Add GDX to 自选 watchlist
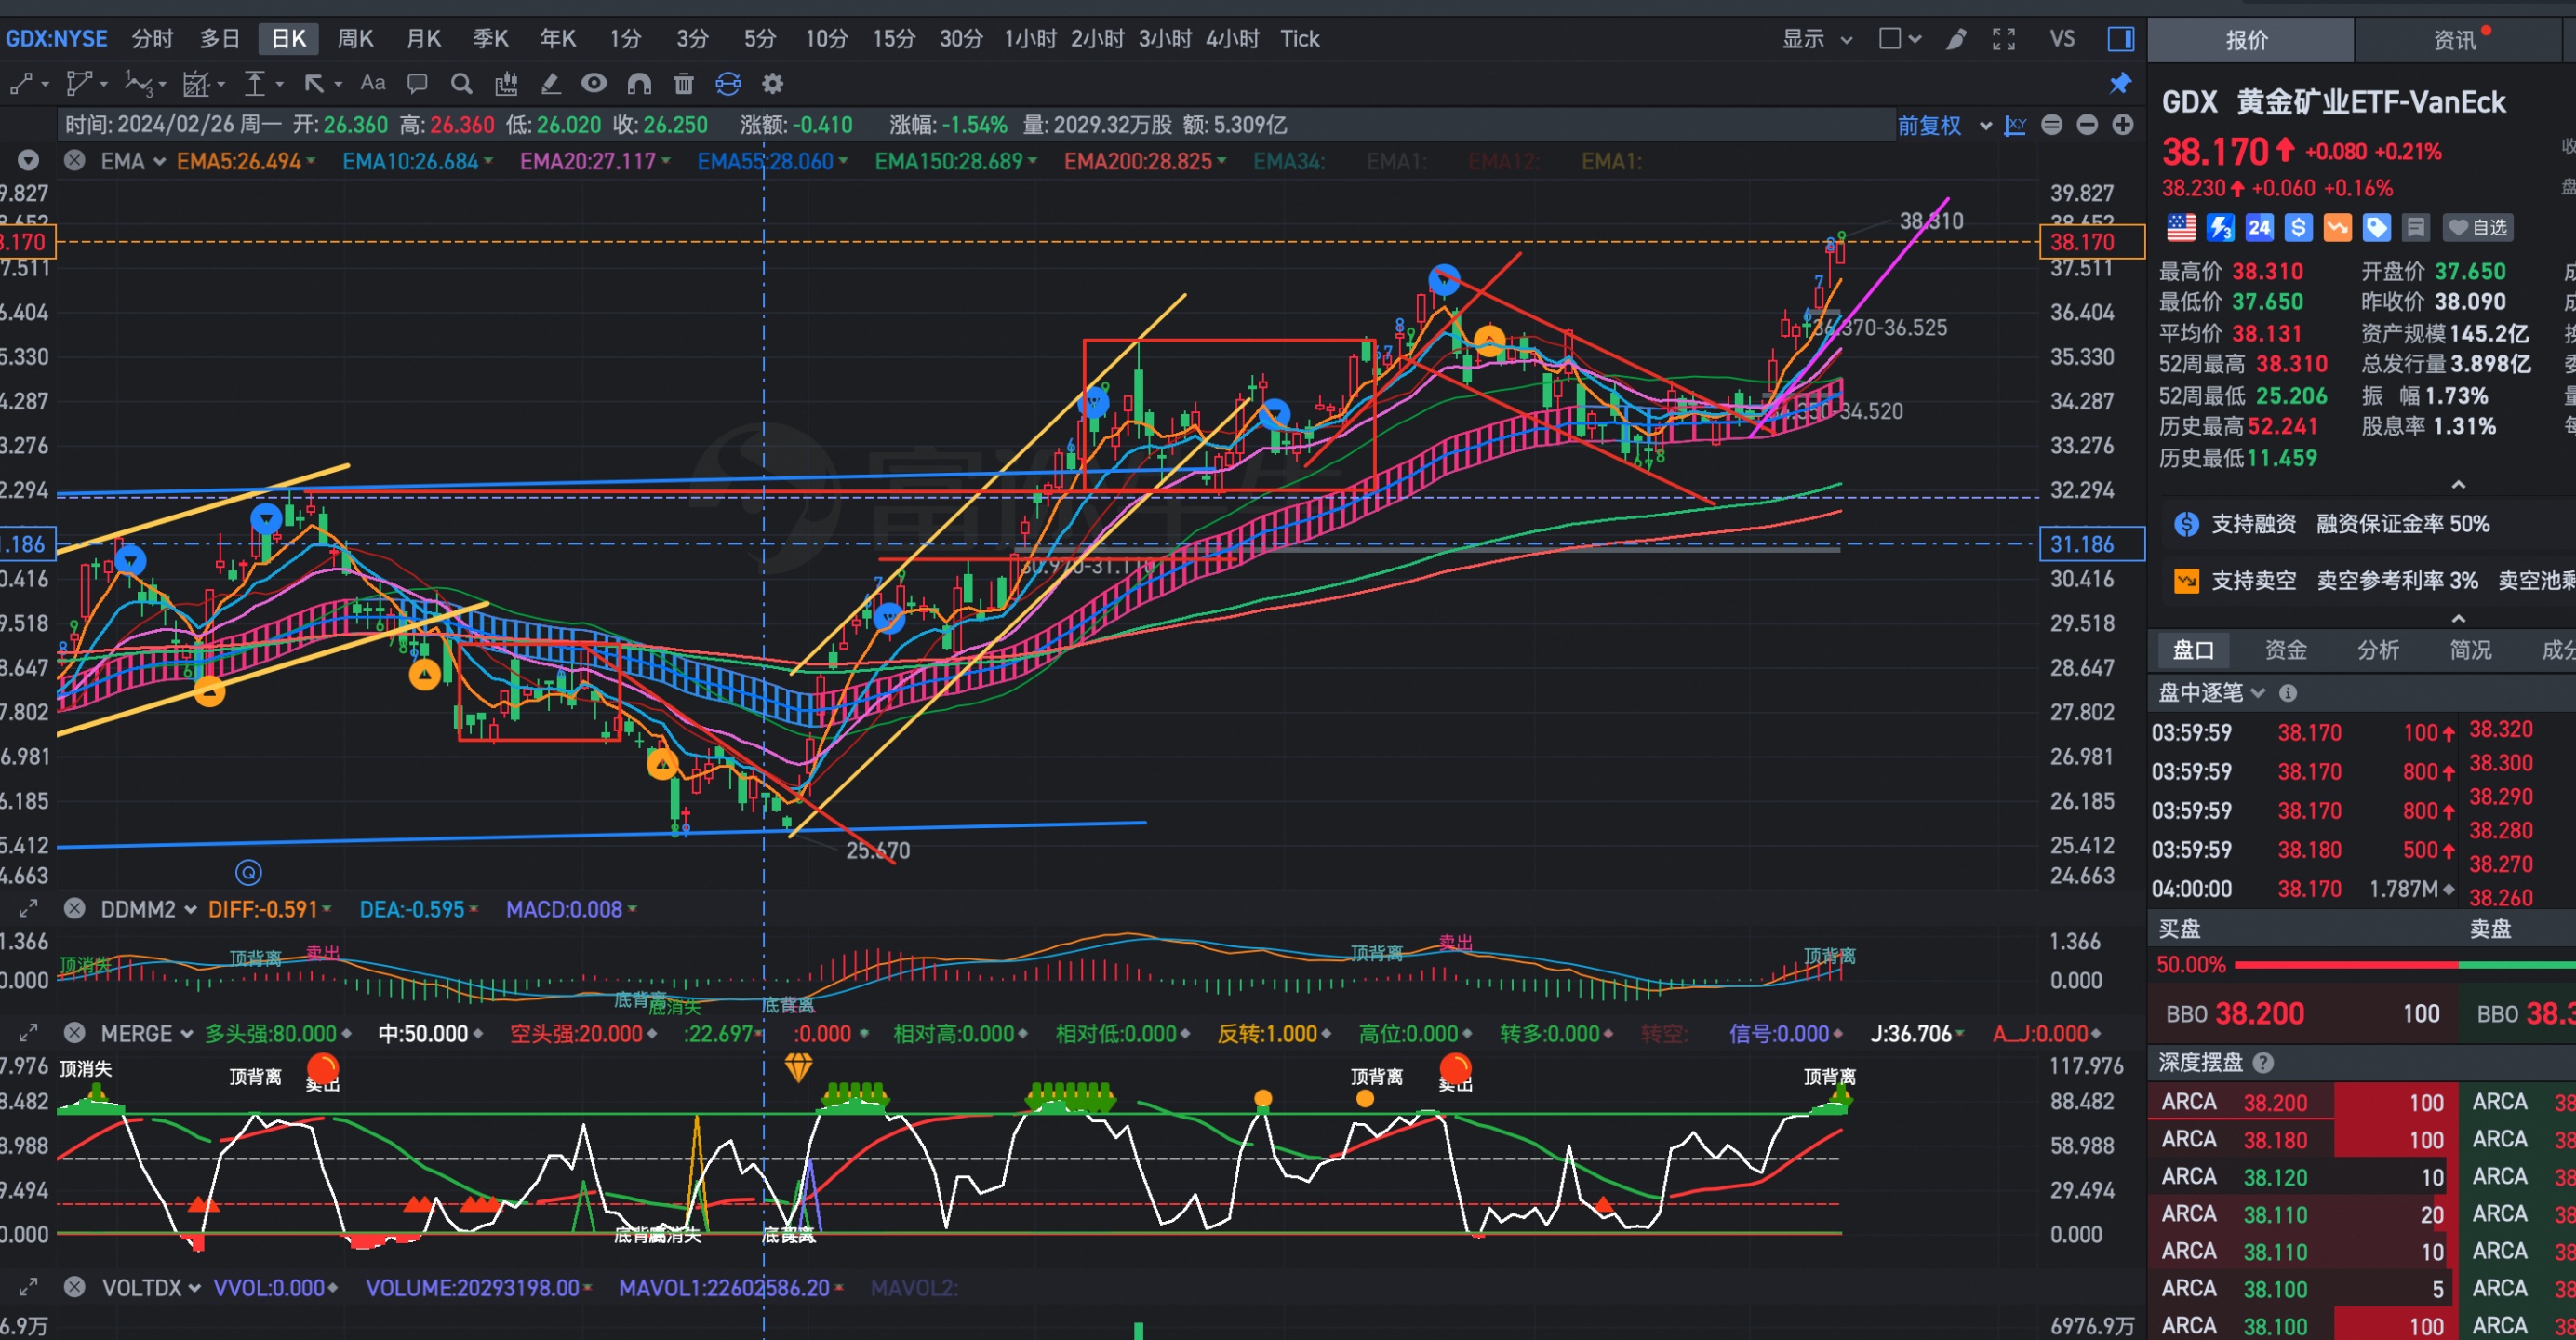This screenshot has height=1340, width=2576. click(2478, 228)
